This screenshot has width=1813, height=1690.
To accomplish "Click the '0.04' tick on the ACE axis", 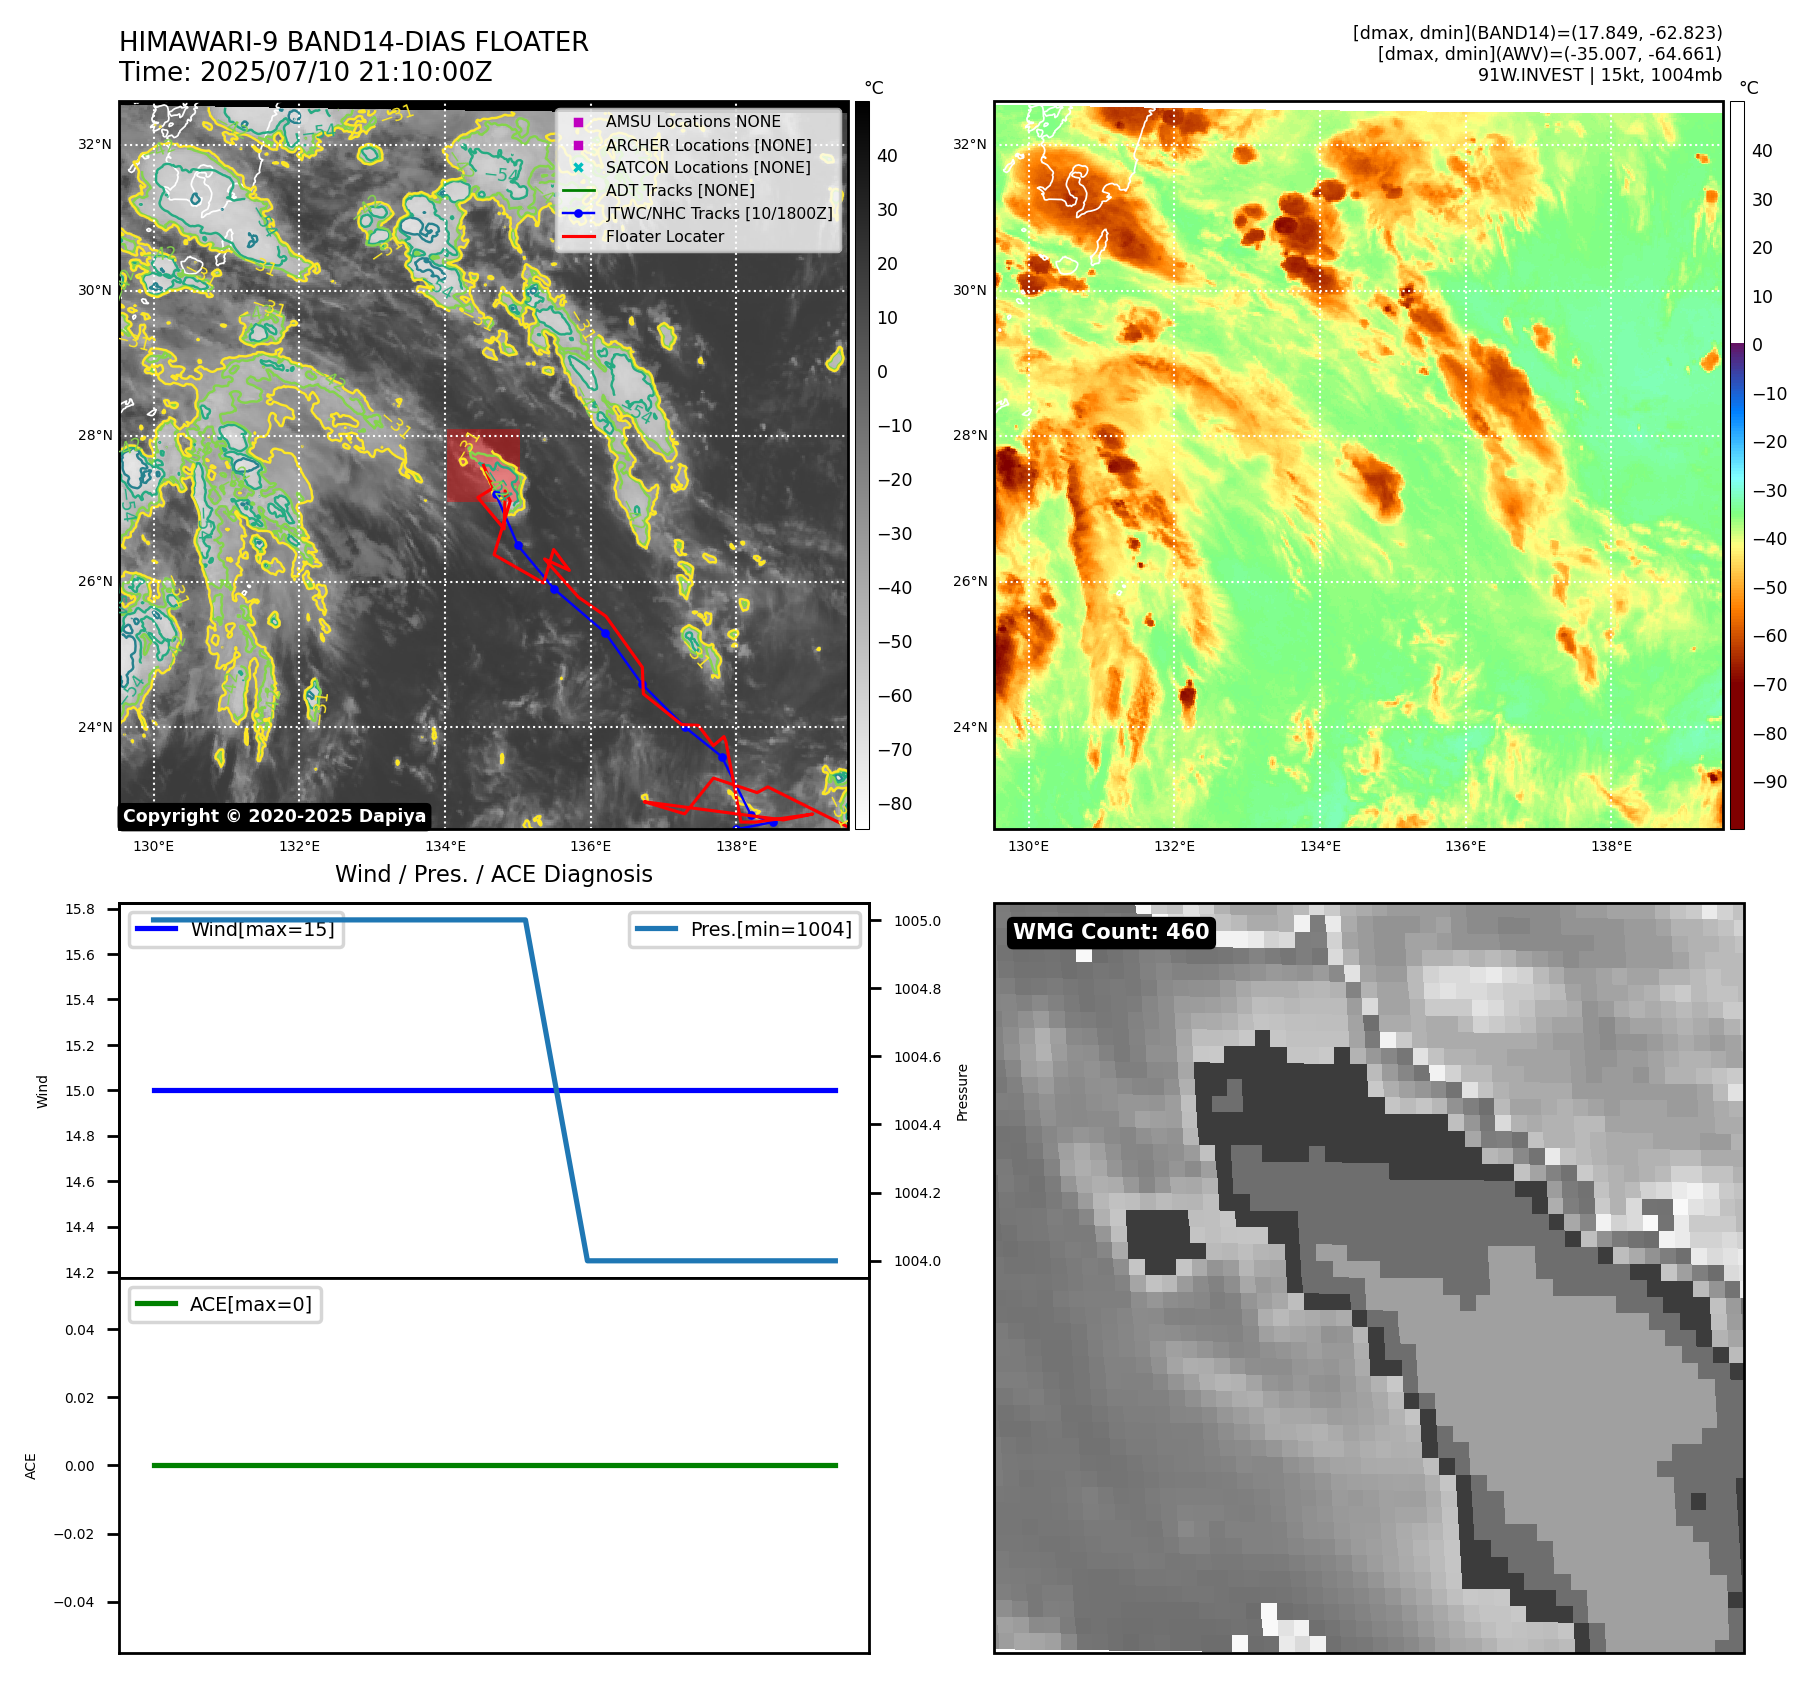I will pyautogui.click(x=80, y=1330).
